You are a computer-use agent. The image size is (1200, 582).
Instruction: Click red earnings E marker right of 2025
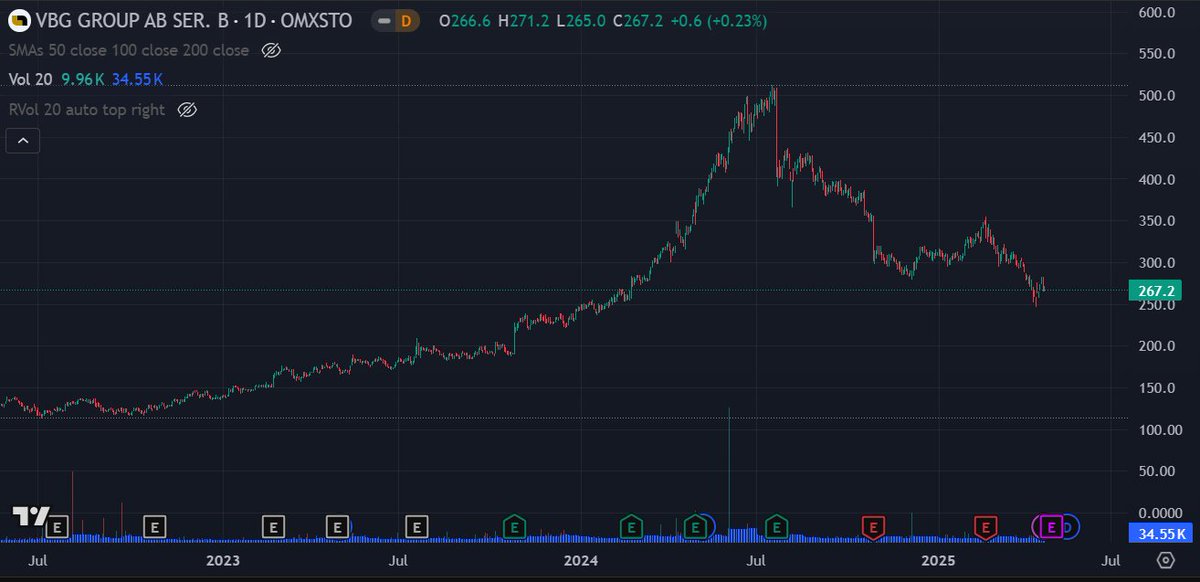tap(987, 526)
